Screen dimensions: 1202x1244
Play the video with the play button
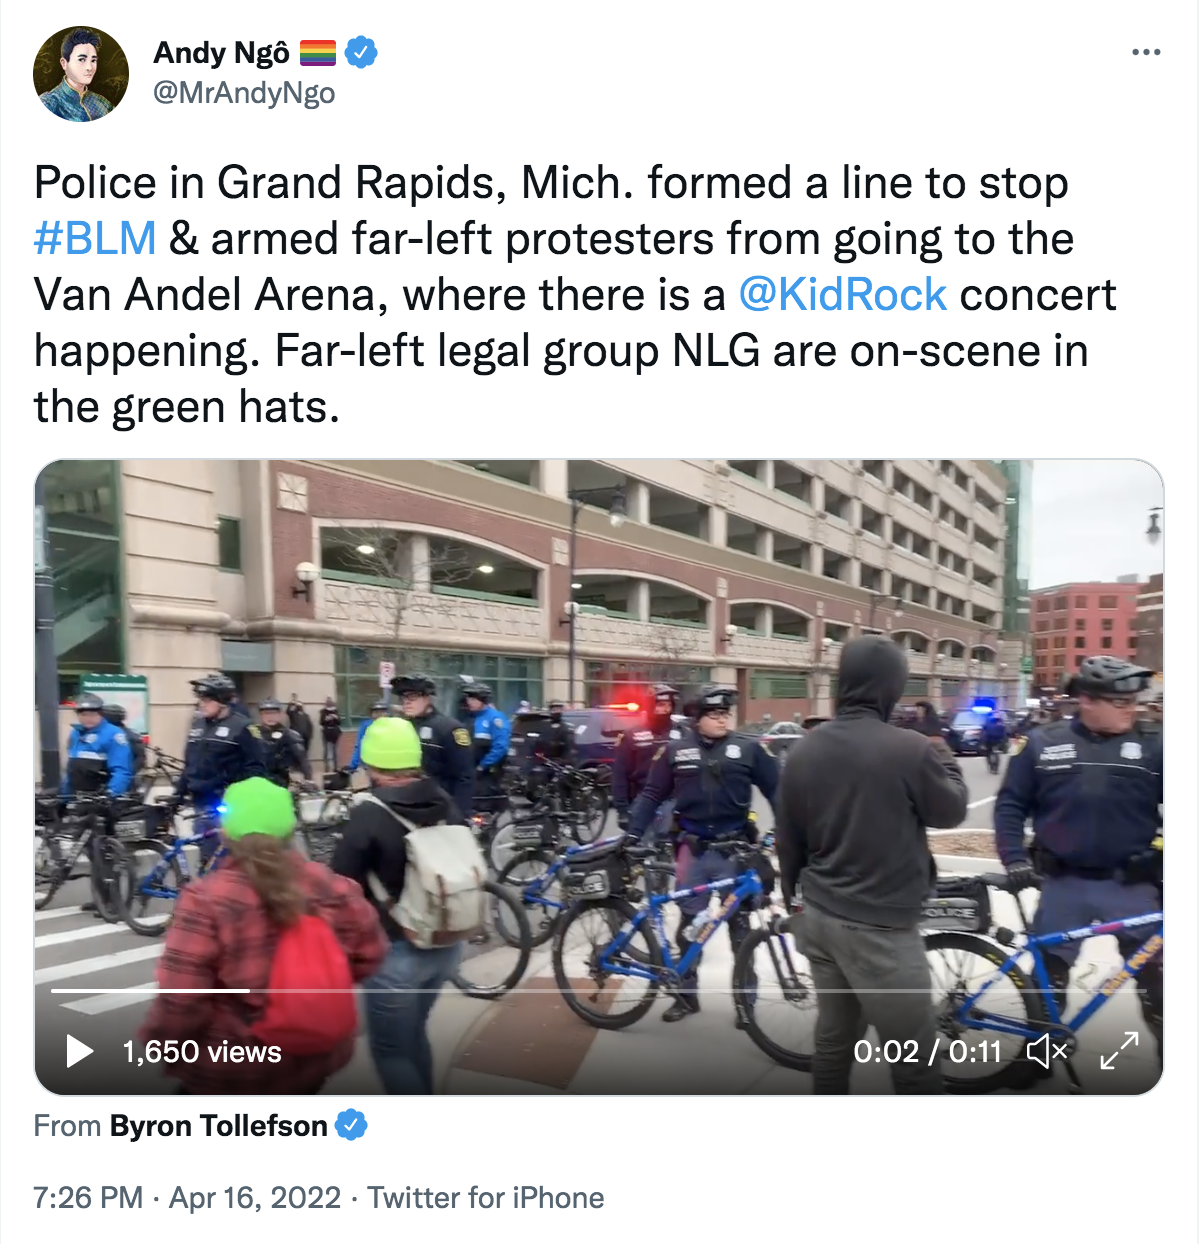79,1051
